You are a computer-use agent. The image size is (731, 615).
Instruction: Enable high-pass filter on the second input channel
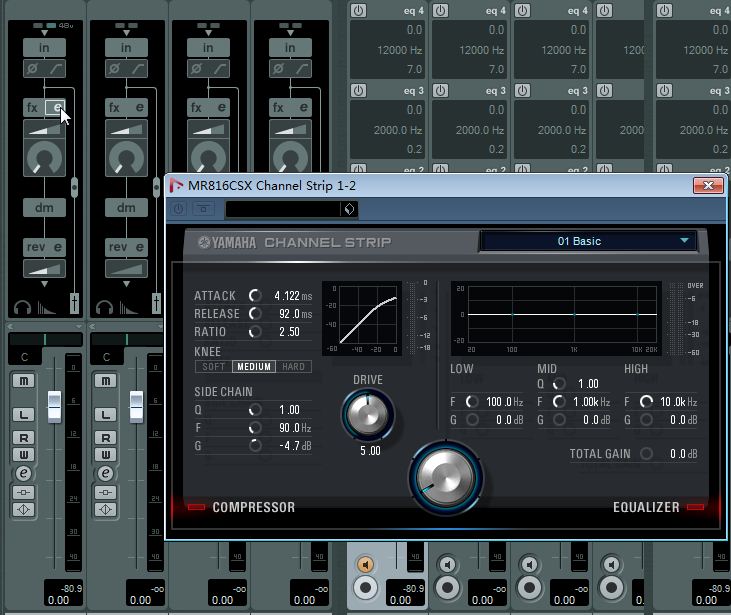[x=138, y=69]
